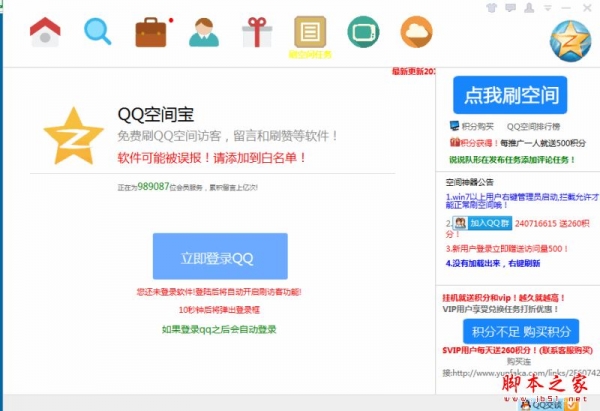Open the red house home icon
Screen dimensions: 600x411
[45, 32]
